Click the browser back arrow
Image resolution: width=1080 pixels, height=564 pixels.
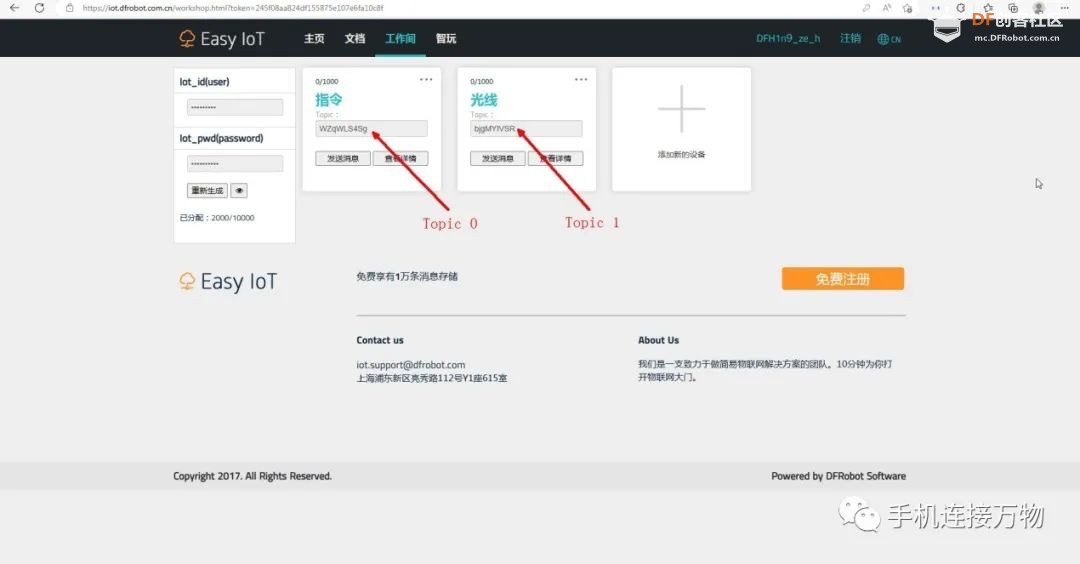coord(14,8)
